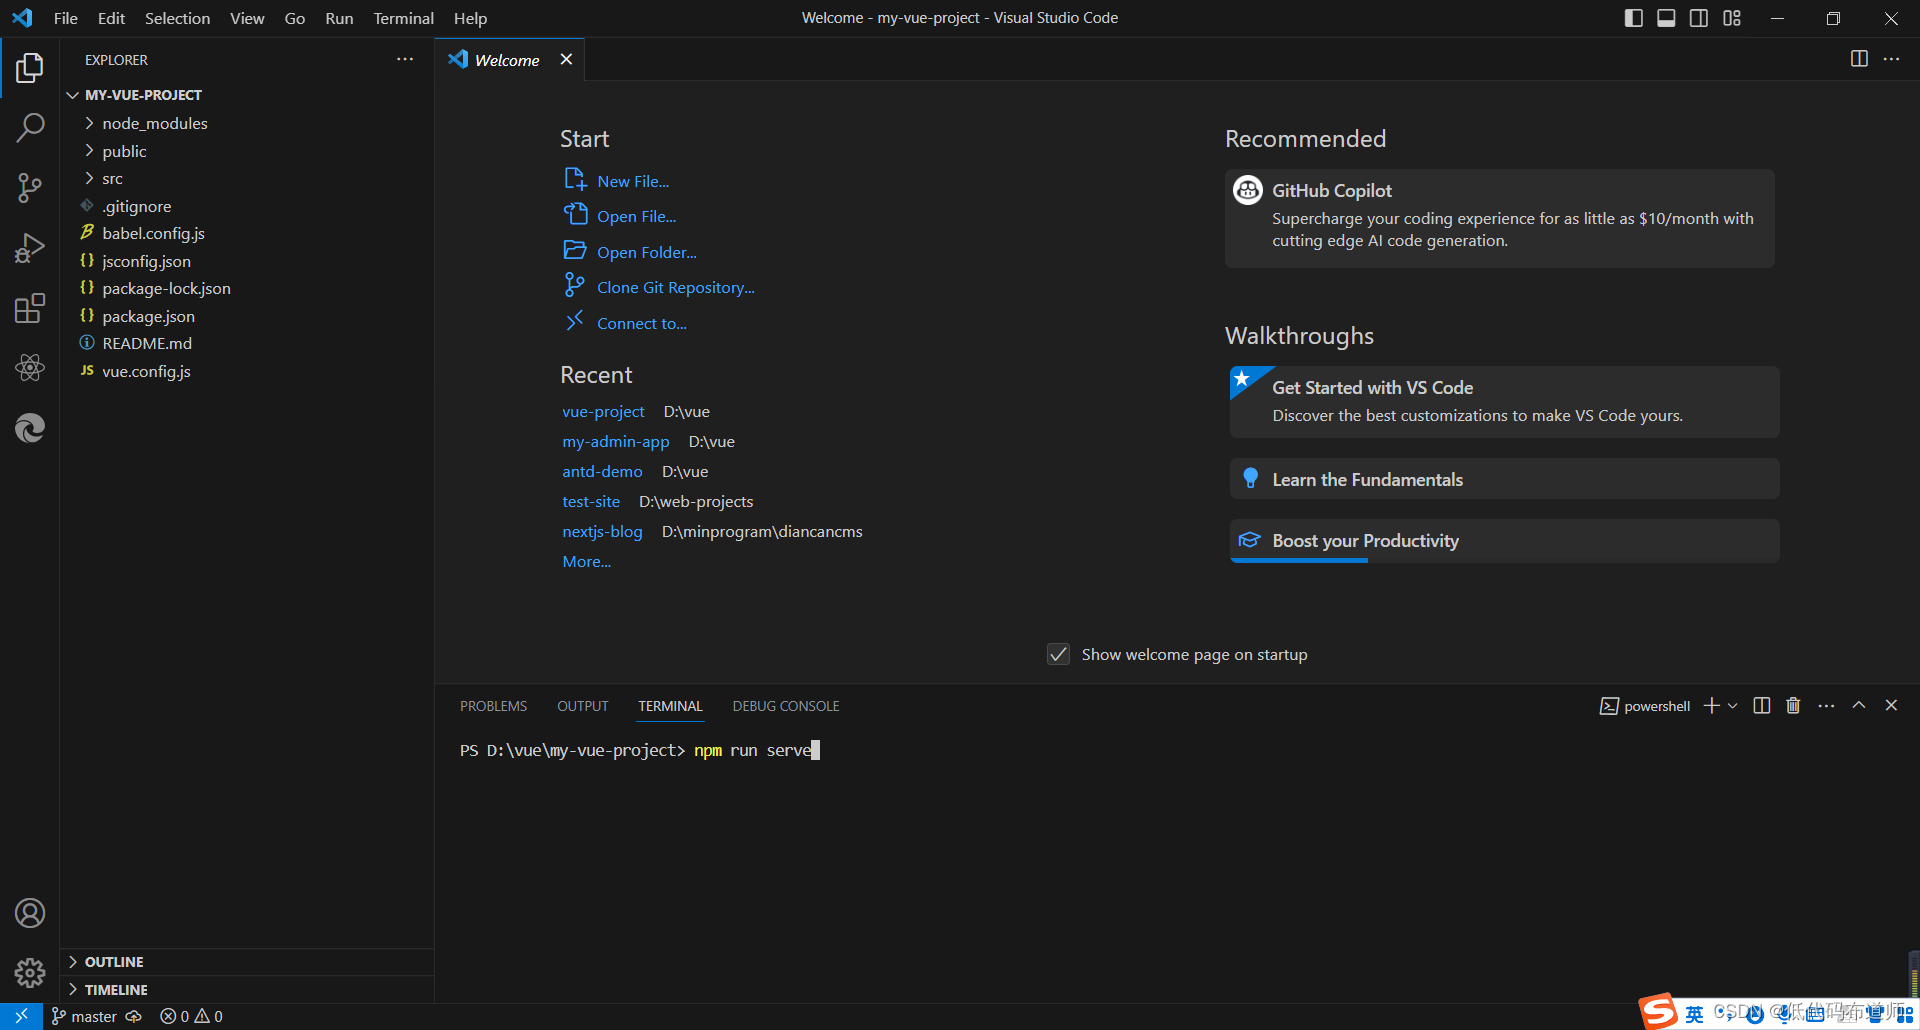Viewport: 1920px width, 1030px height.
Task: Toggle the primary side bar layout icon
Action: coord(1634,18)
